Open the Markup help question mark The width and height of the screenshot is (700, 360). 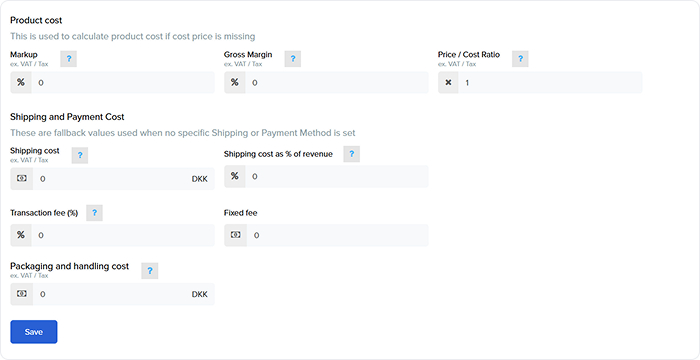(x=68, y=59)
